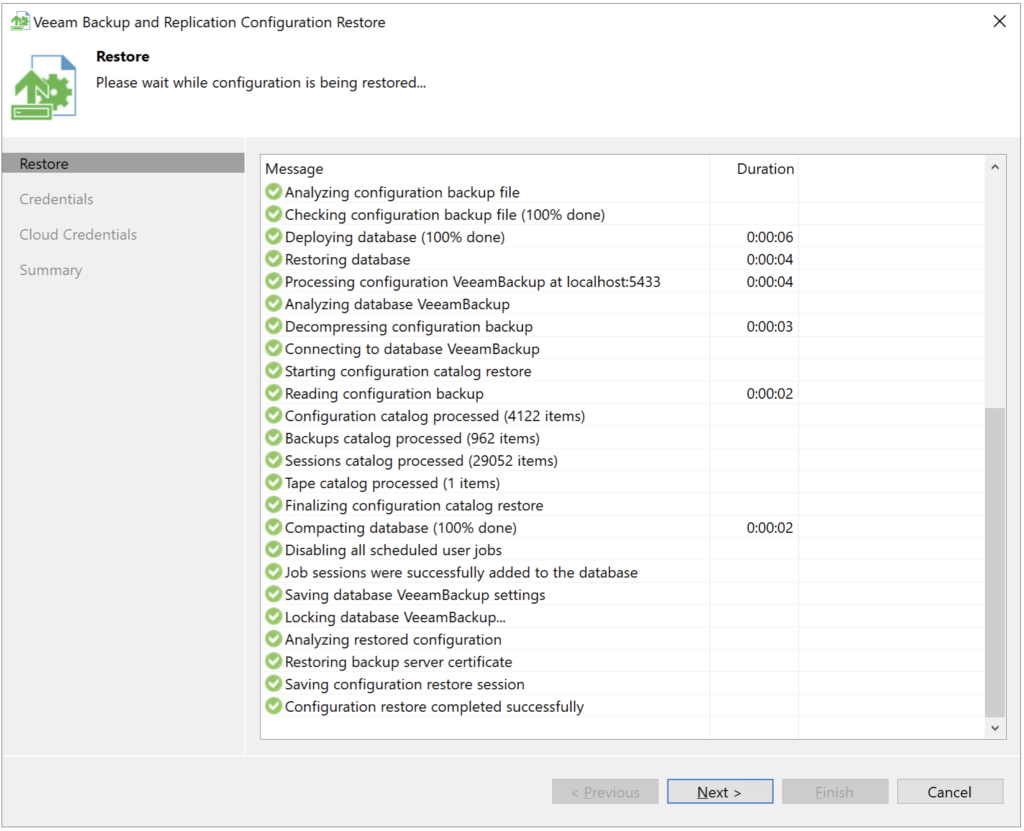Click green check beside Locking database VeeamBackup
Screen dimensions: 1024x831
274,617
